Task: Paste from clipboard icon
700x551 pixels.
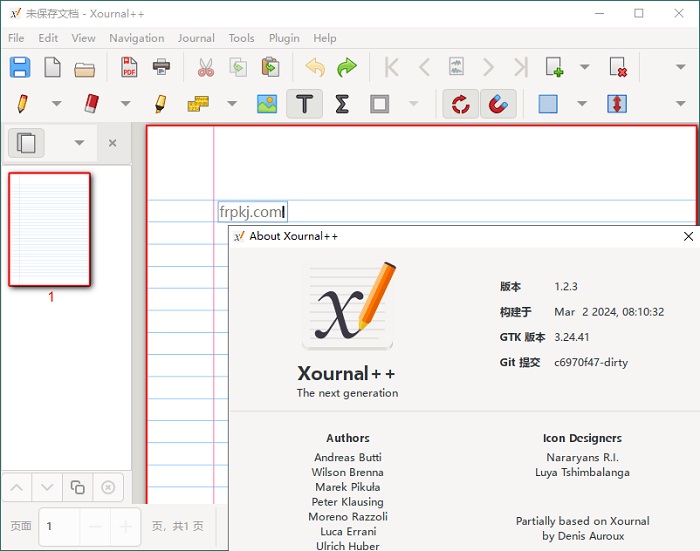Action: pos(271,67)
